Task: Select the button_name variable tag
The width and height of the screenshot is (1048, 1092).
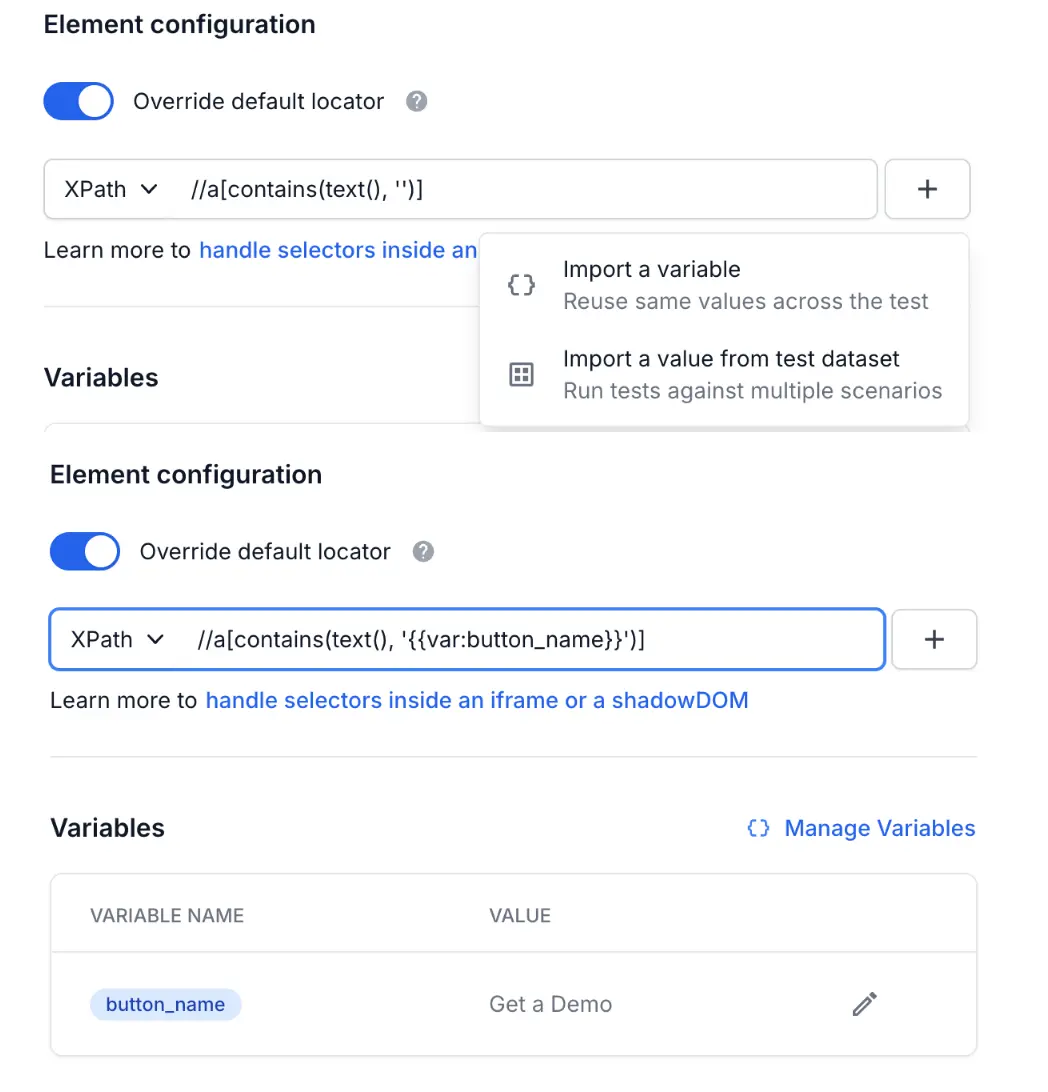Action: (x=166, y=1004)
